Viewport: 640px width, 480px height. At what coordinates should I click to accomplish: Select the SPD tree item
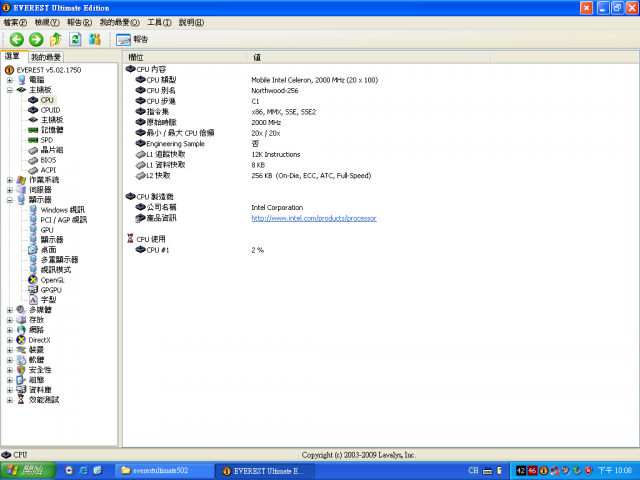point(47,140)
